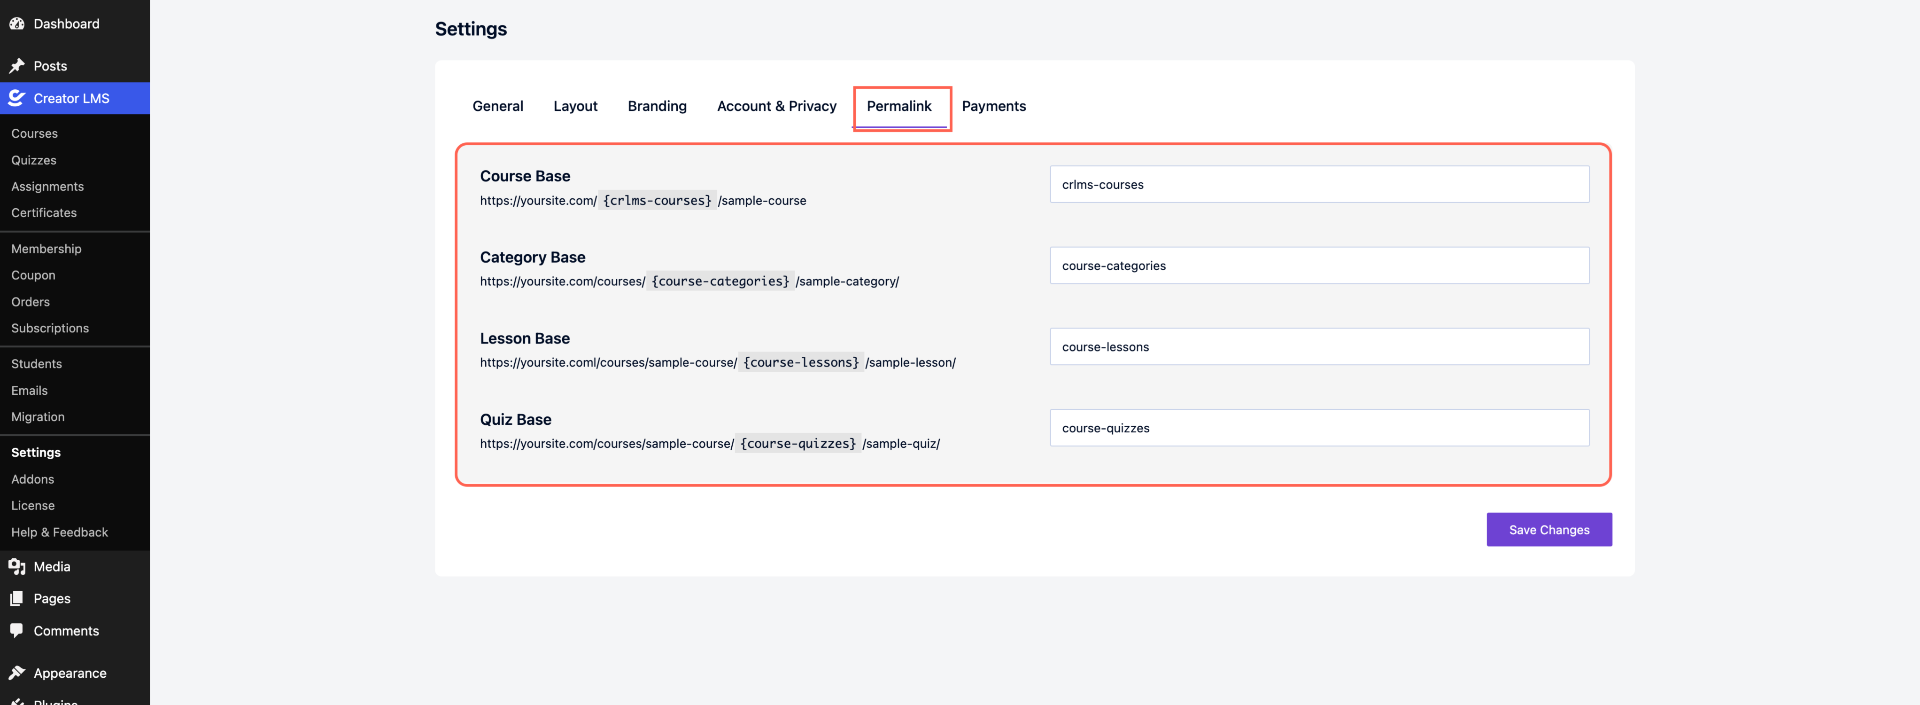Image resolution: width=1920 pixels, height=705 pixels.
Task: Click the Comments bubble icon
Action: coord(16,631)
